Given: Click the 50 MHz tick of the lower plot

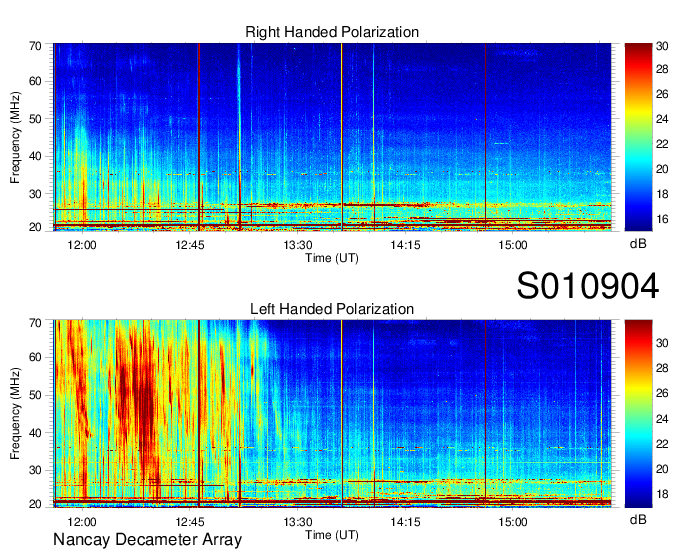Looking at the screenshot, I should 35,395.
